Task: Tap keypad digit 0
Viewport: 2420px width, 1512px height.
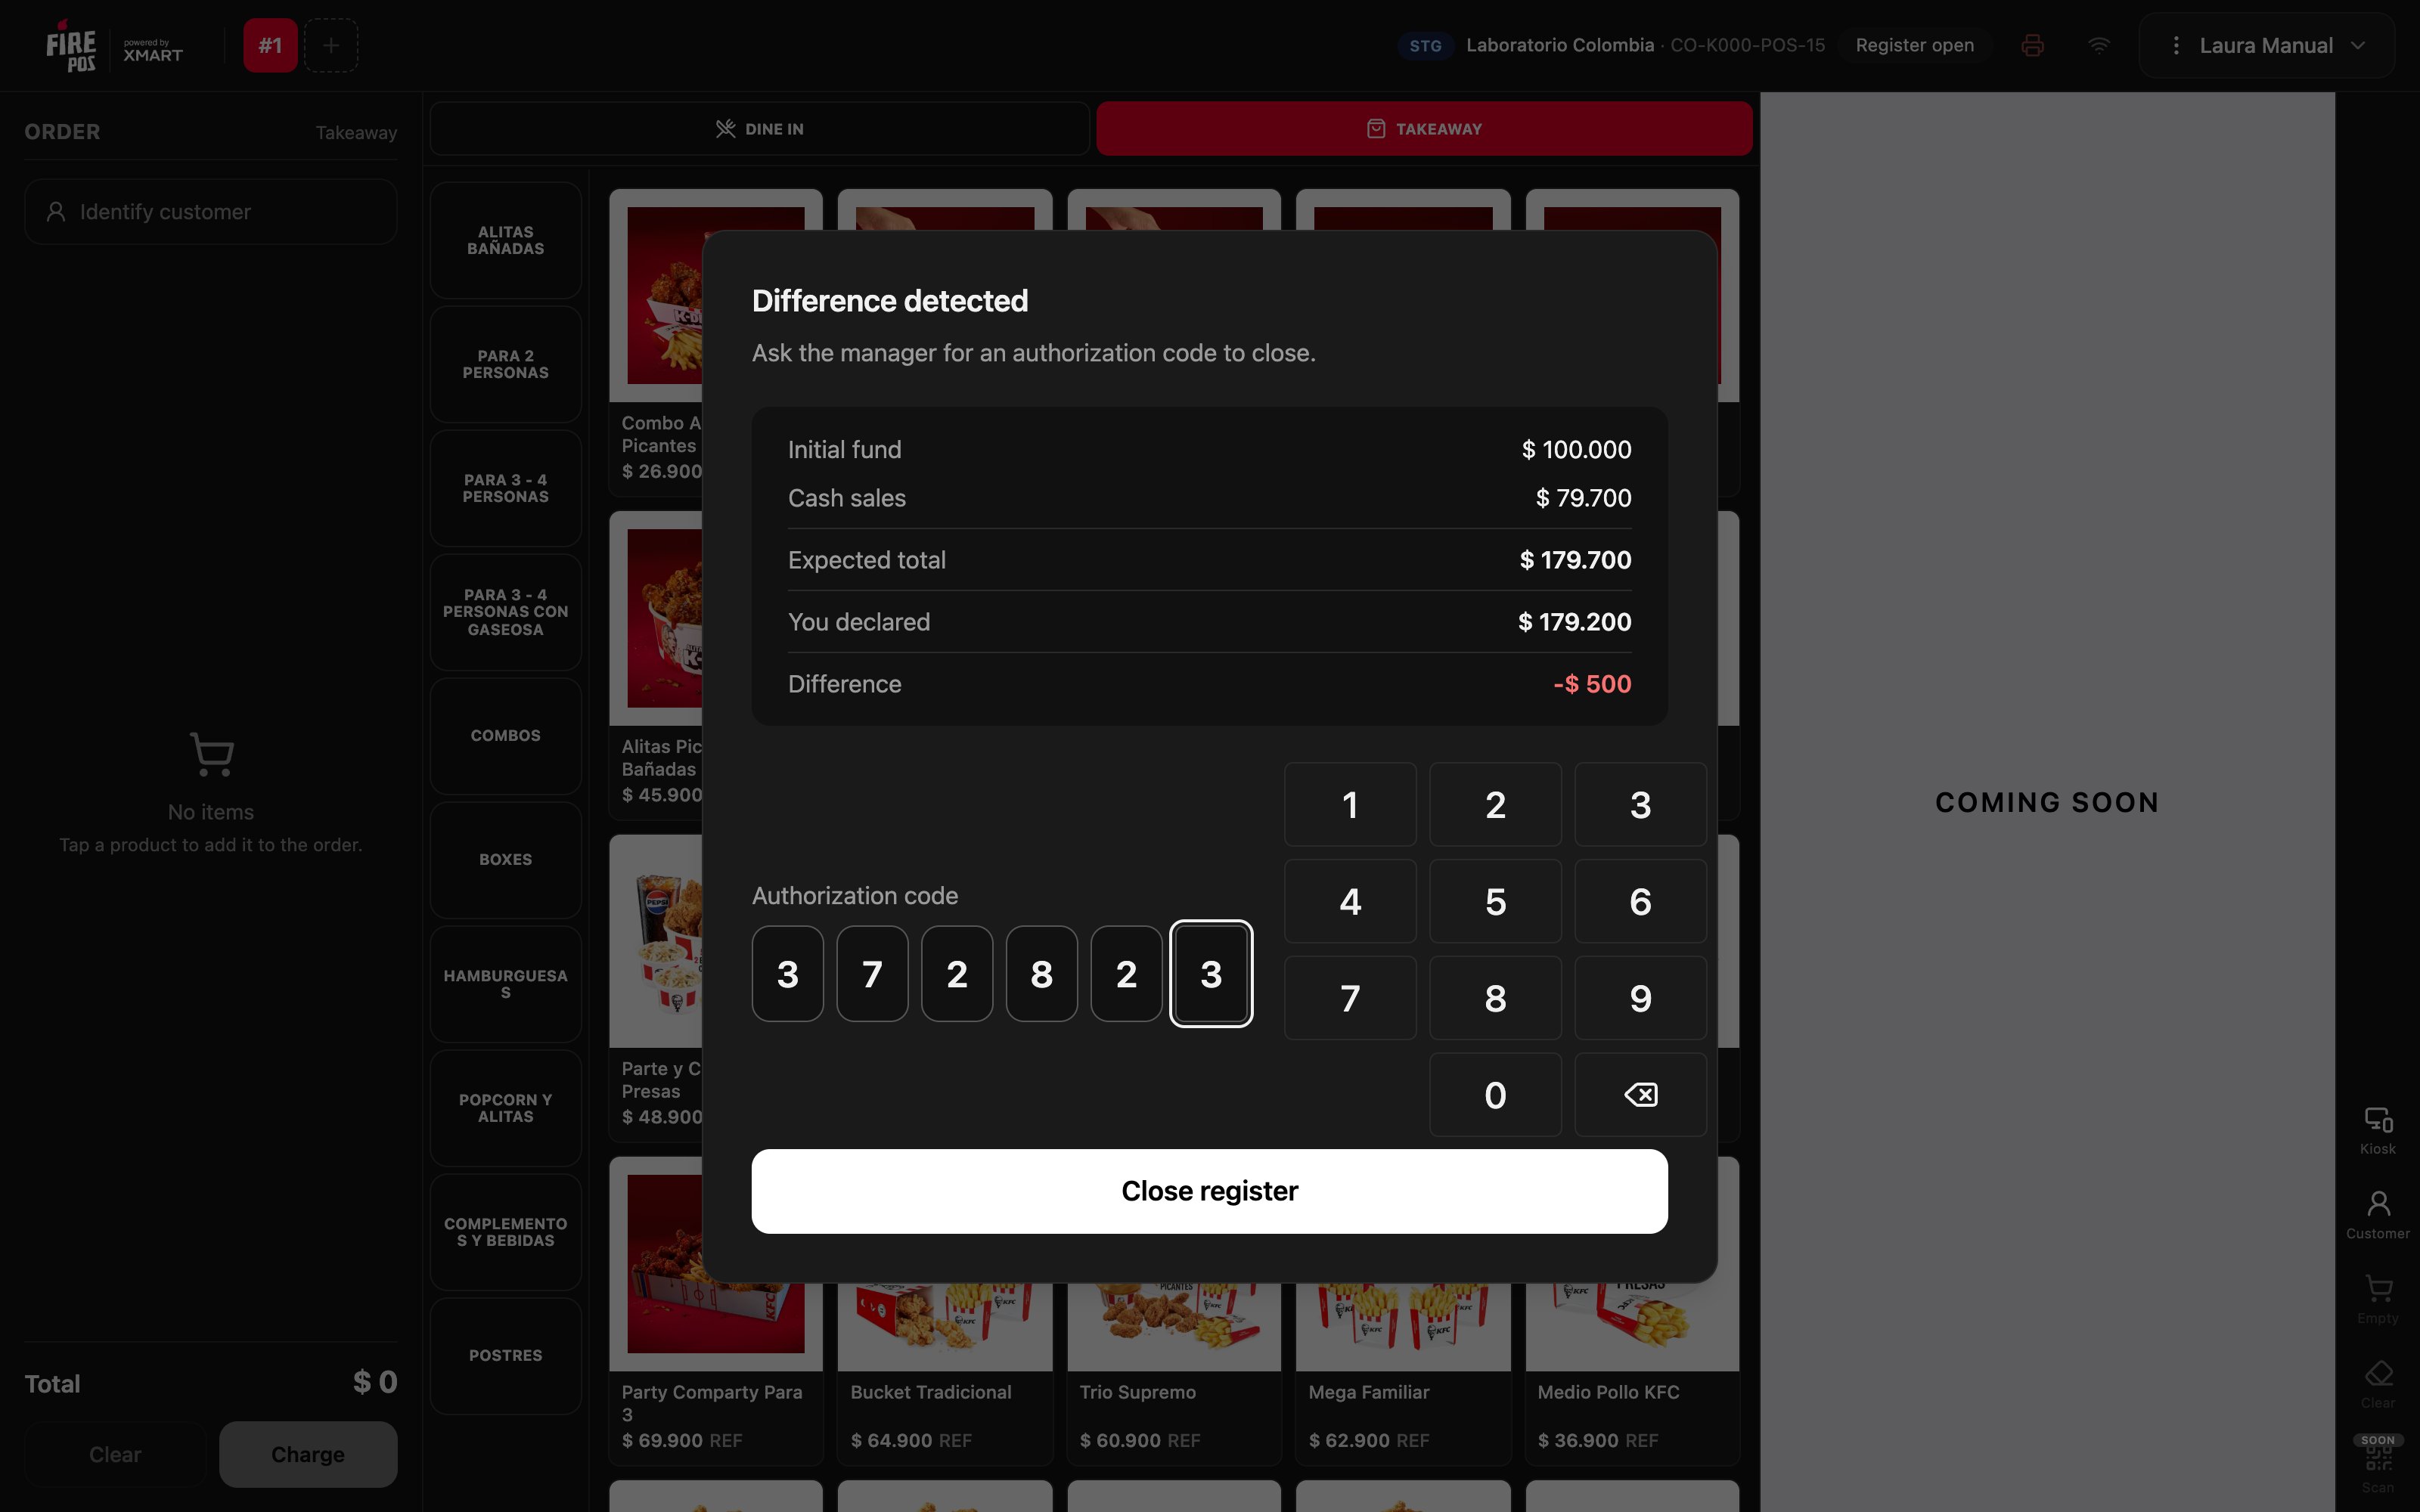Action: click(x=1495, y=1095)
